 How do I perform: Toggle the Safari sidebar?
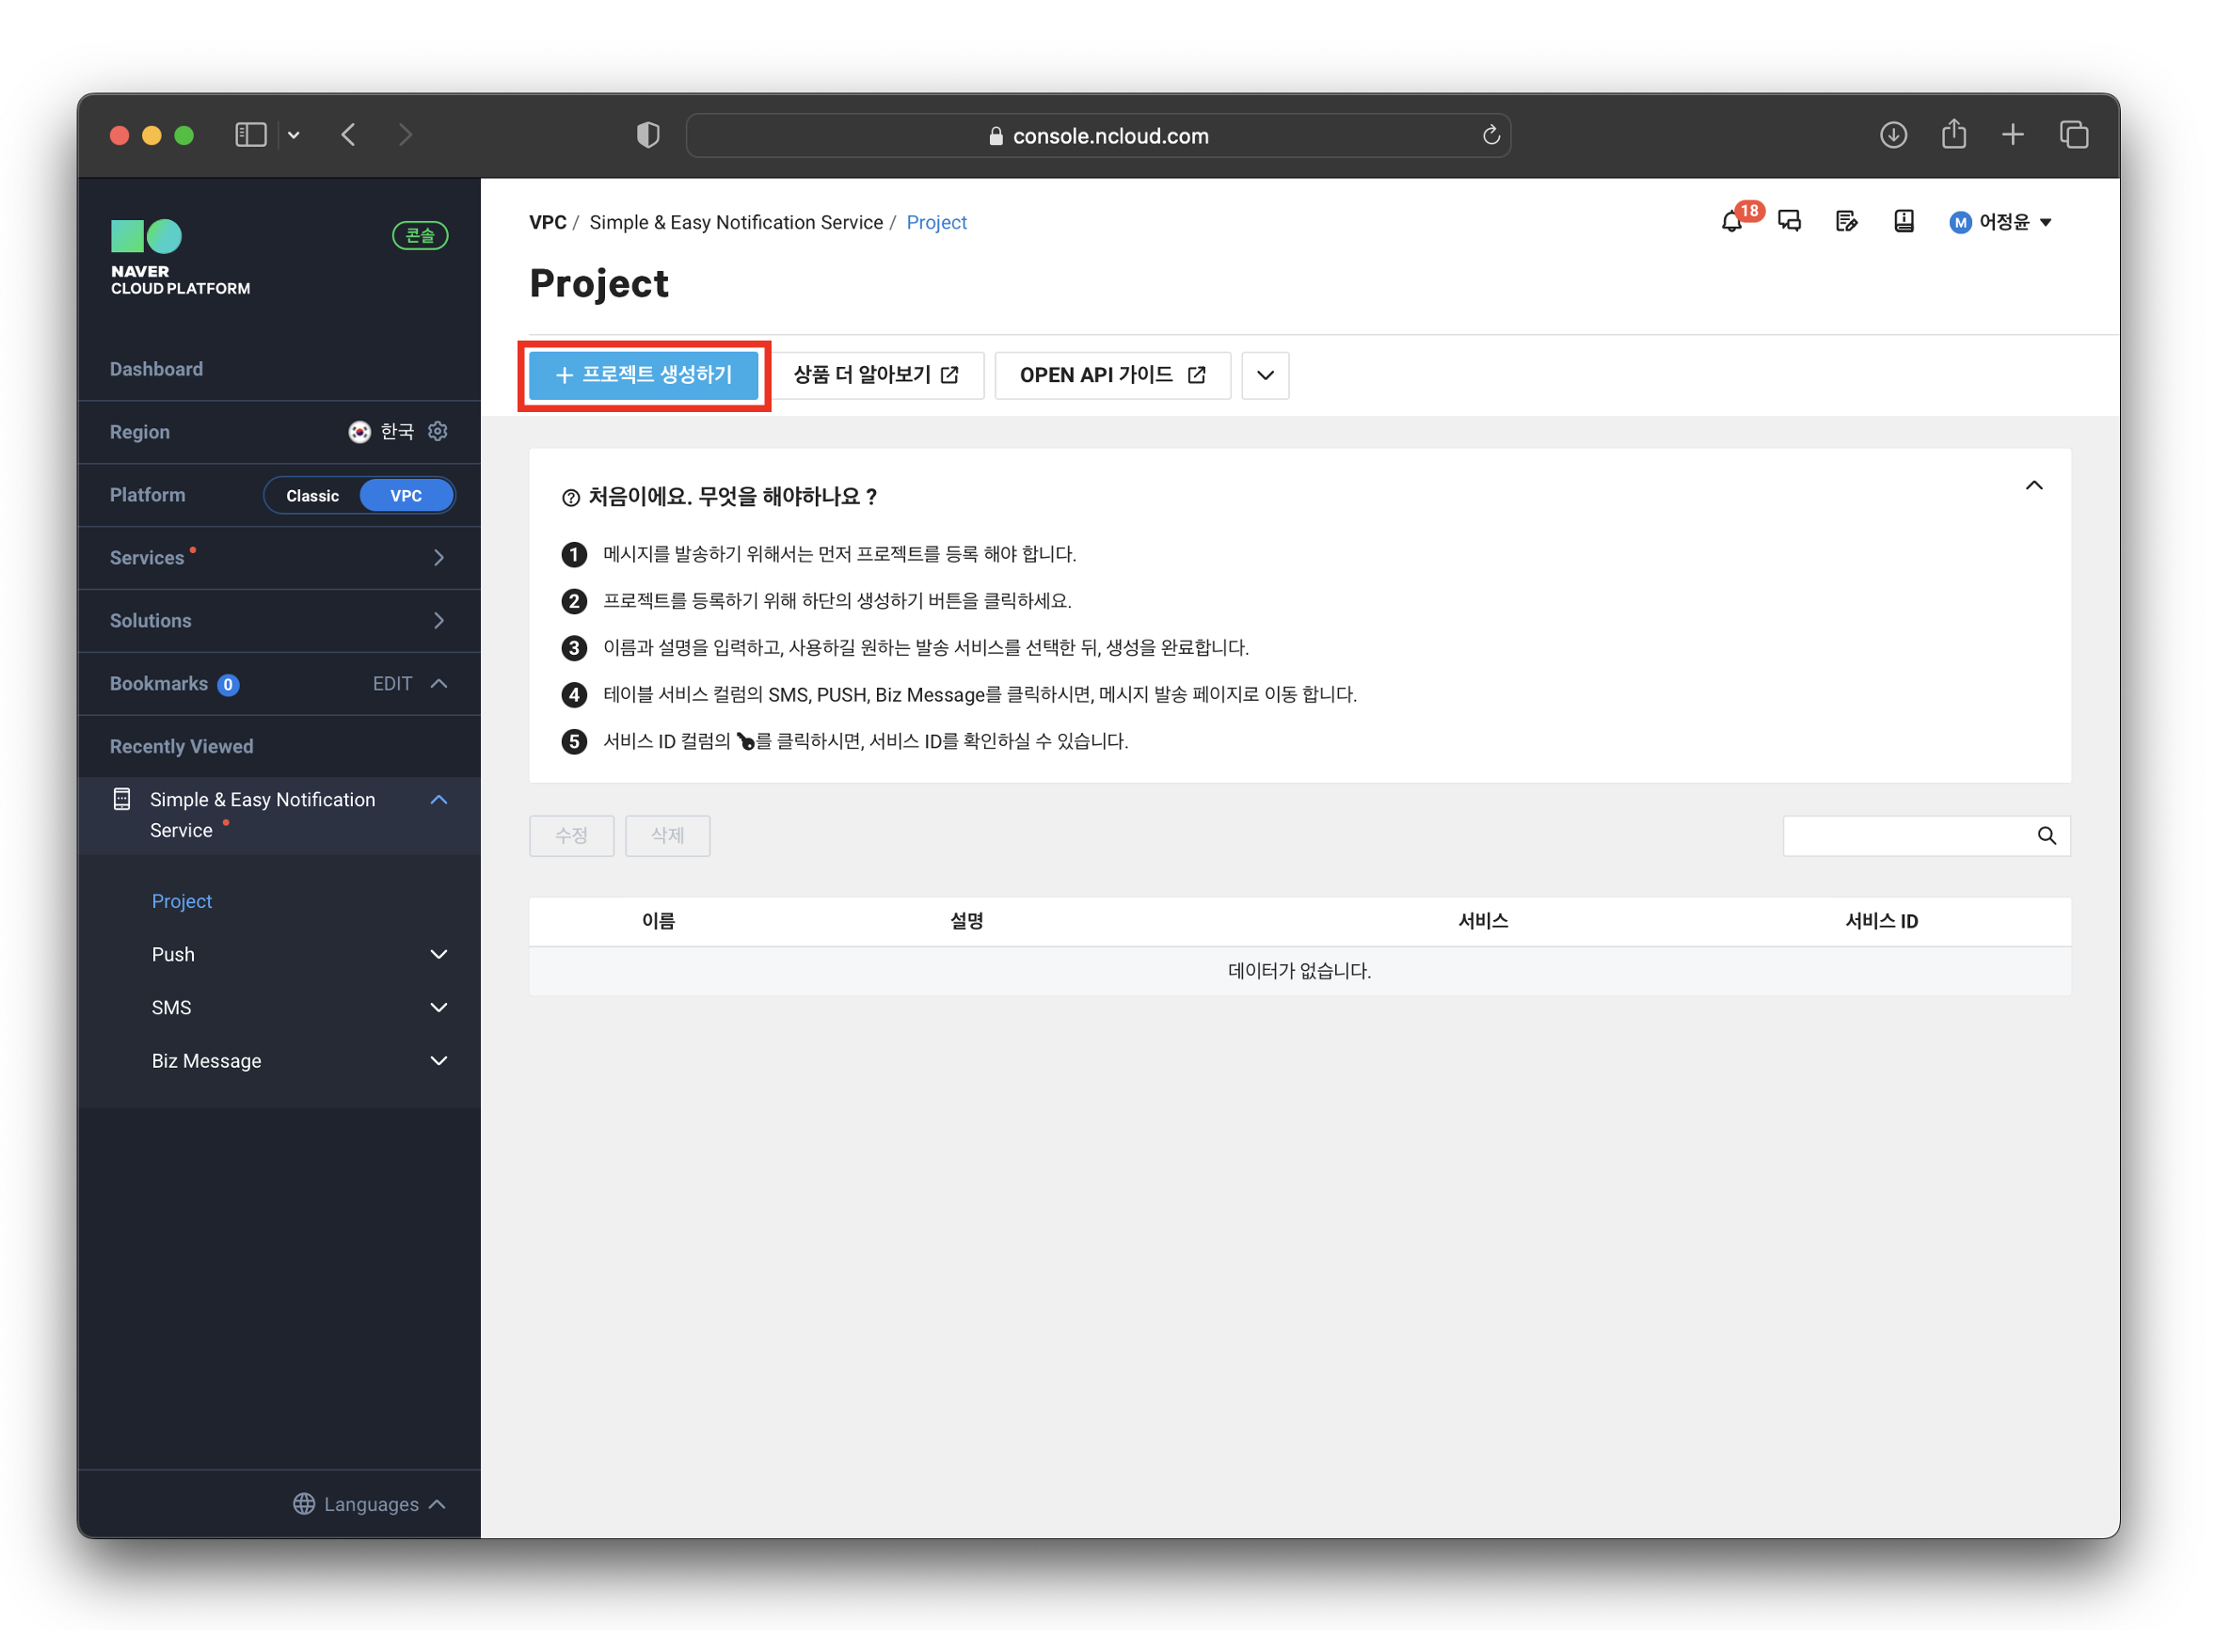(250, 135)
